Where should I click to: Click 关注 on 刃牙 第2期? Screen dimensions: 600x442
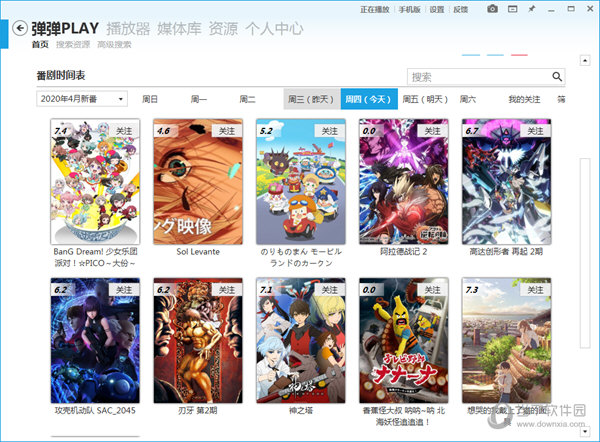click(227, 290)
